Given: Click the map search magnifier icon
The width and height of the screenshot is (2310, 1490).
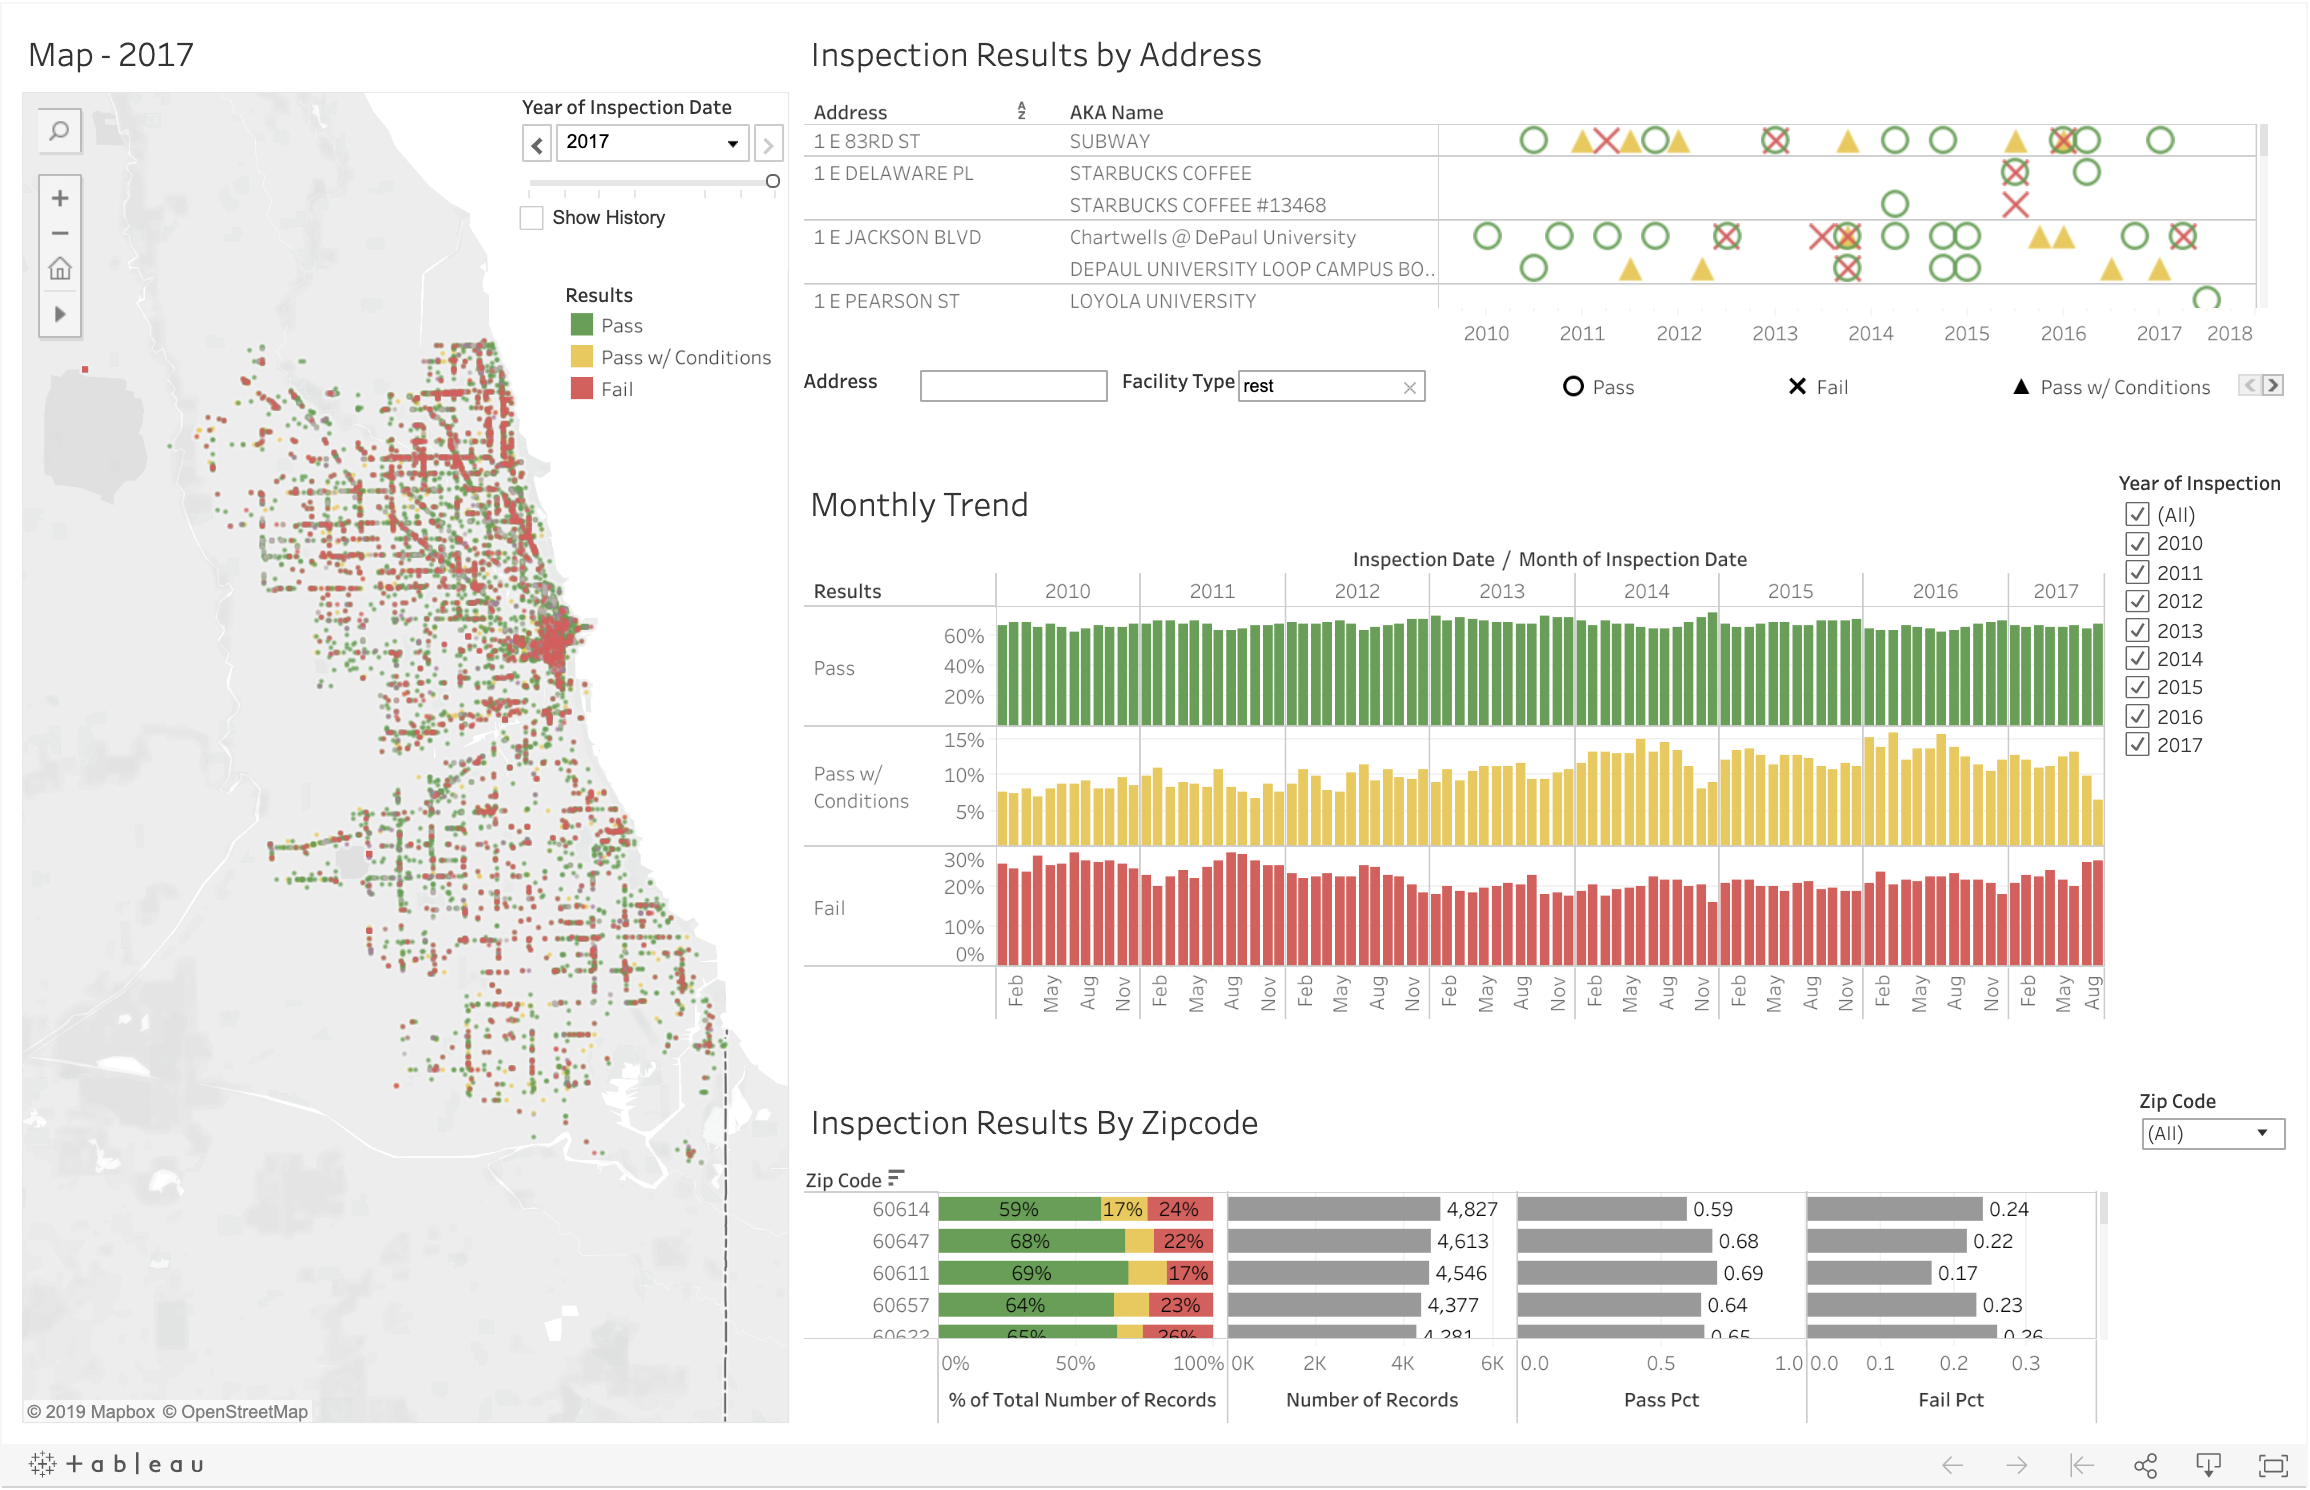Looking at the screenshot, I should pos(60,132).
